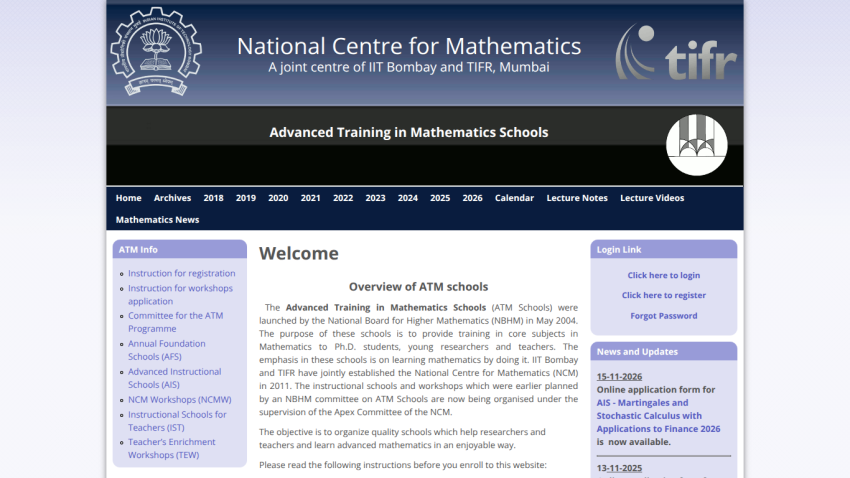850x478 pixels.
Task: Open Instruction for registration link
Action: click(x=182, y=273)
